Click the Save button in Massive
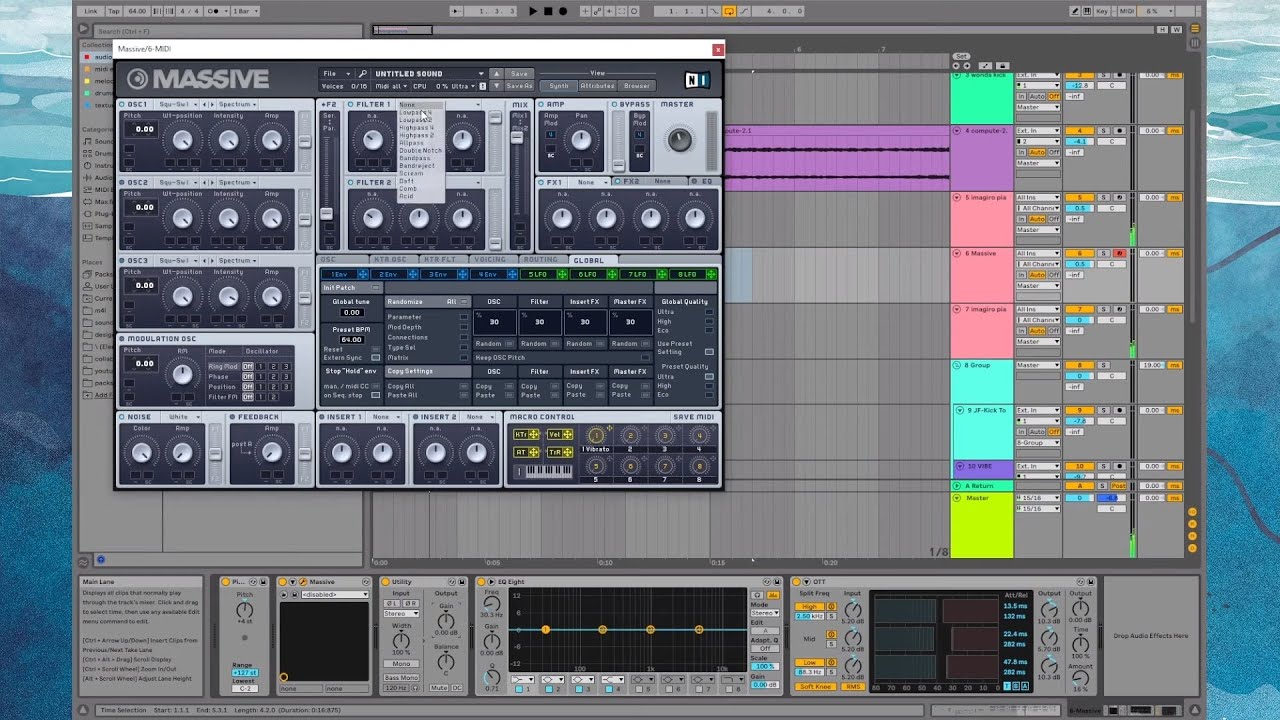Screen dimensions: 1280x720 [519, 74]
